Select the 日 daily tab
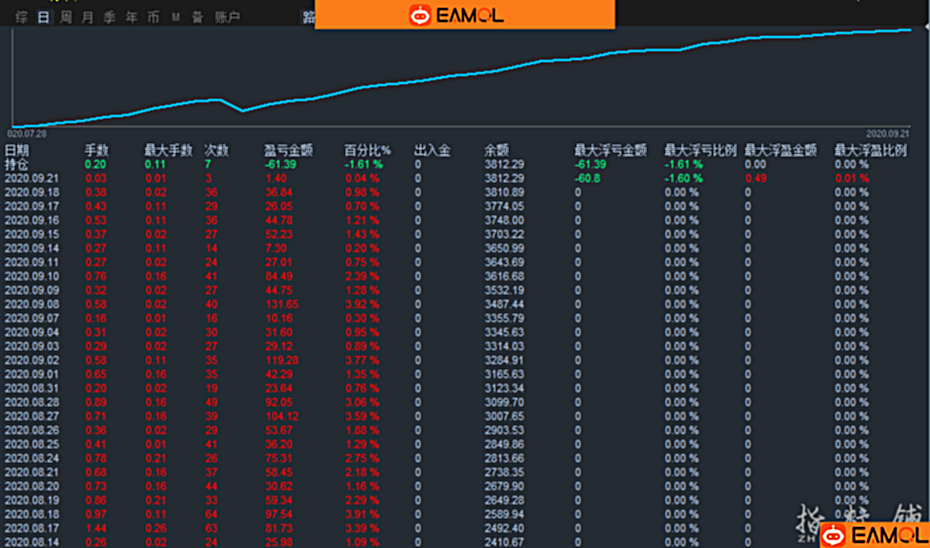Screen dimensions: 930x548 43,17
